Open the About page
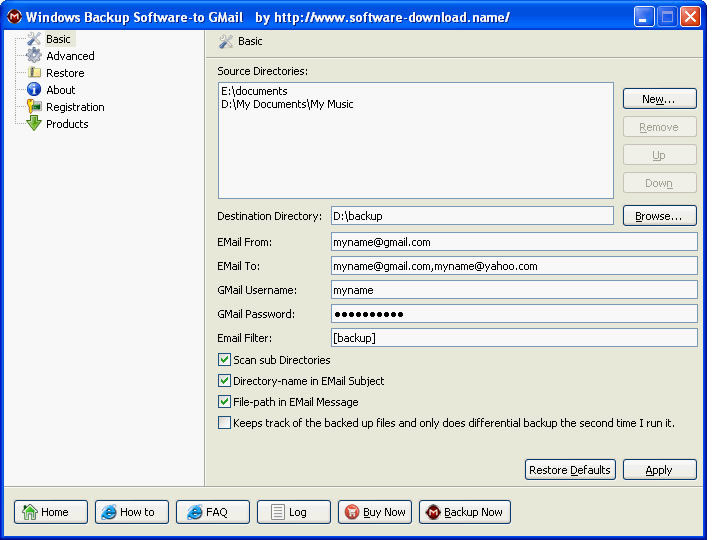The height and width of the screenshot is (540, 720). [61, 90]
